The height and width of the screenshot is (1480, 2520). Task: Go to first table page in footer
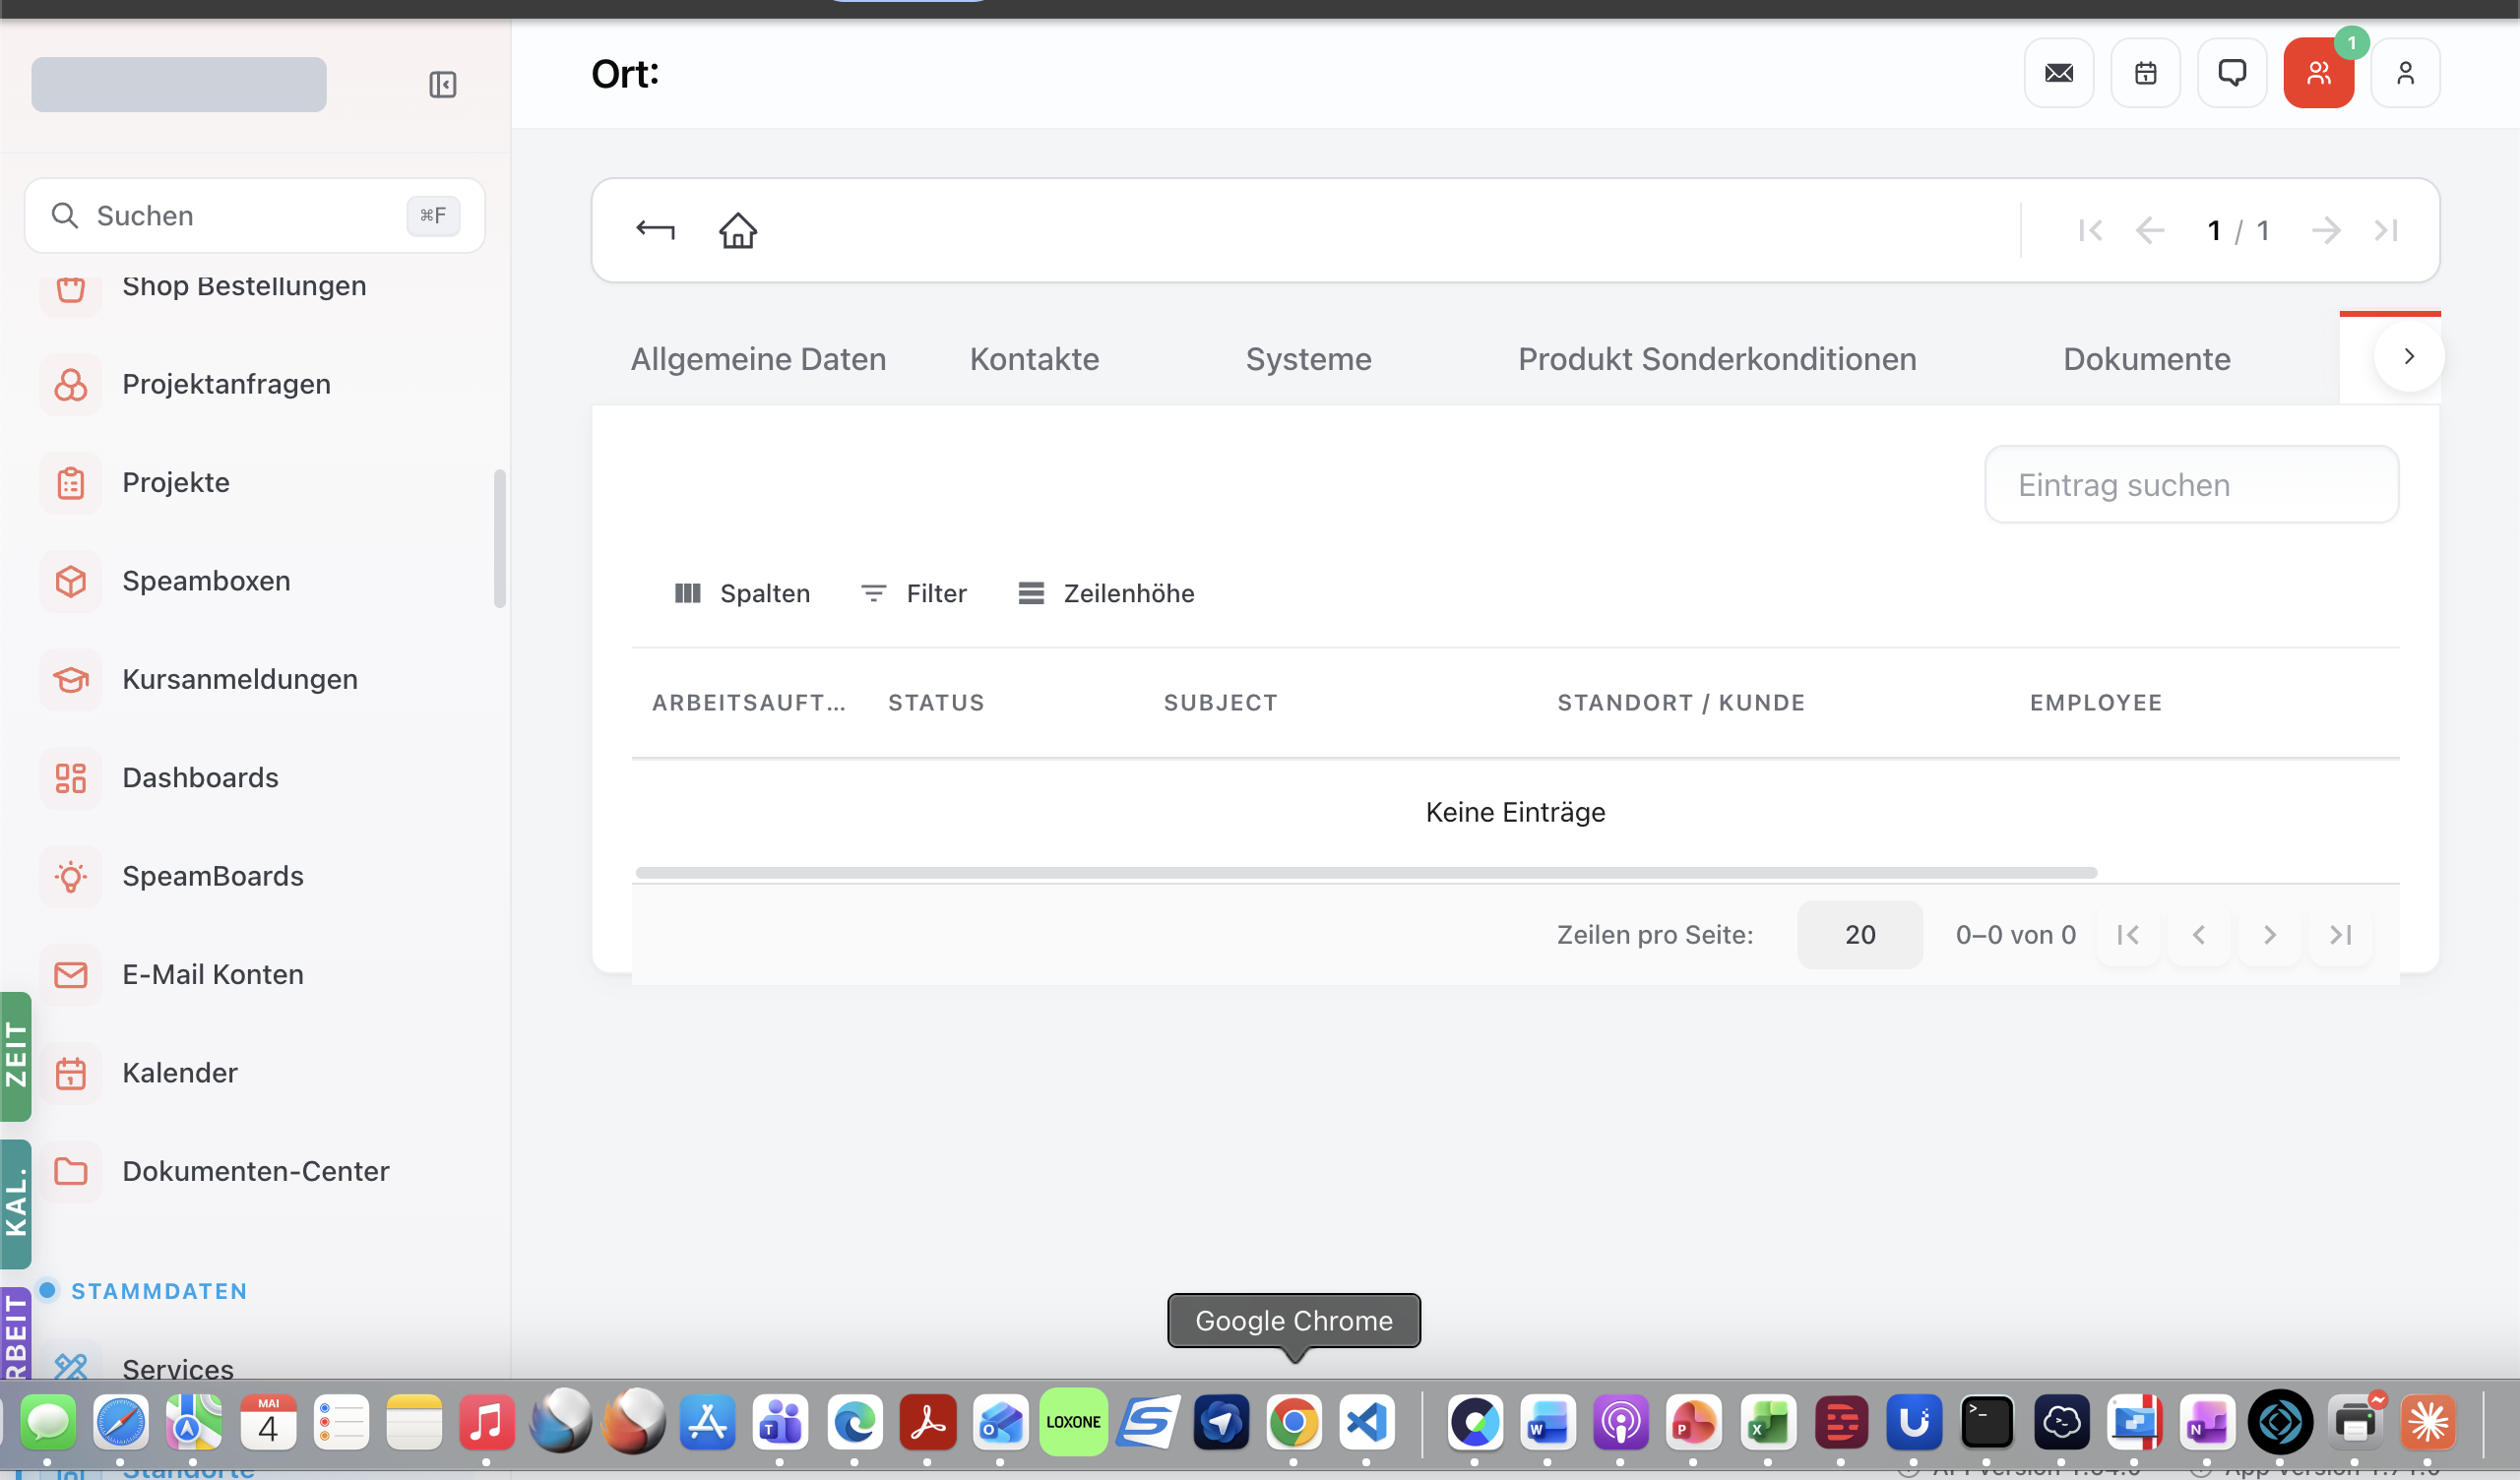click(2127, 934)
